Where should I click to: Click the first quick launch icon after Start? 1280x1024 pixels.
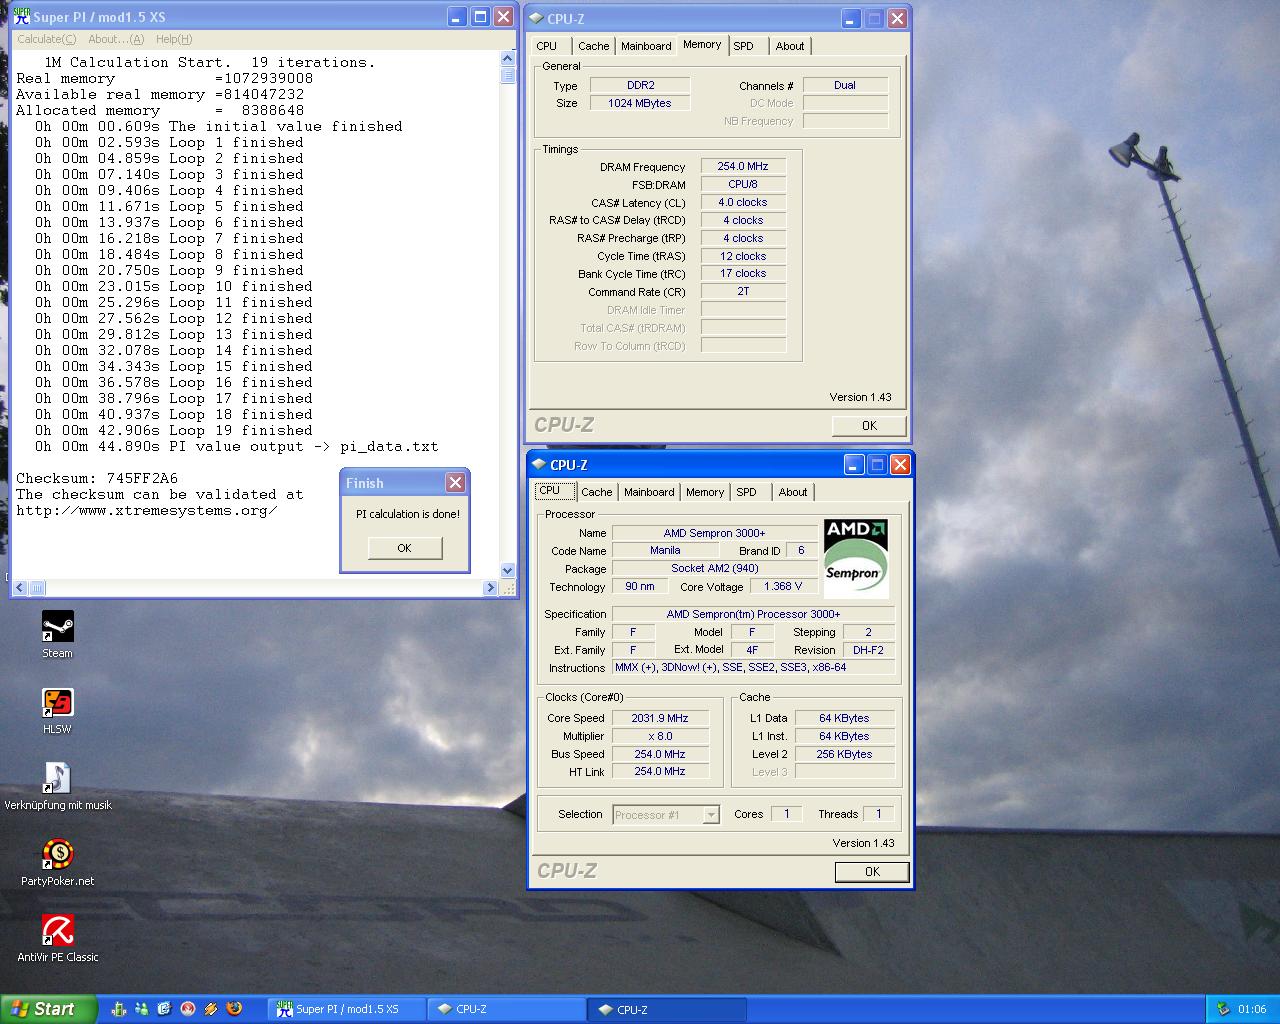click(x=119, y=1009)
